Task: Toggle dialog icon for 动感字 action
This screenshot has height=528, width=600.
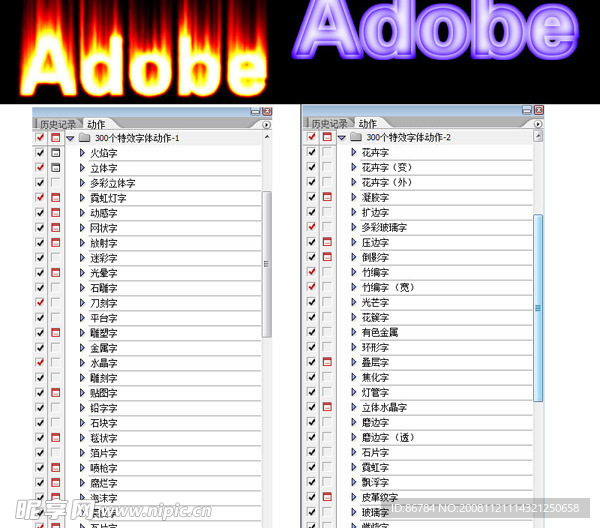Action: [55, 212]
